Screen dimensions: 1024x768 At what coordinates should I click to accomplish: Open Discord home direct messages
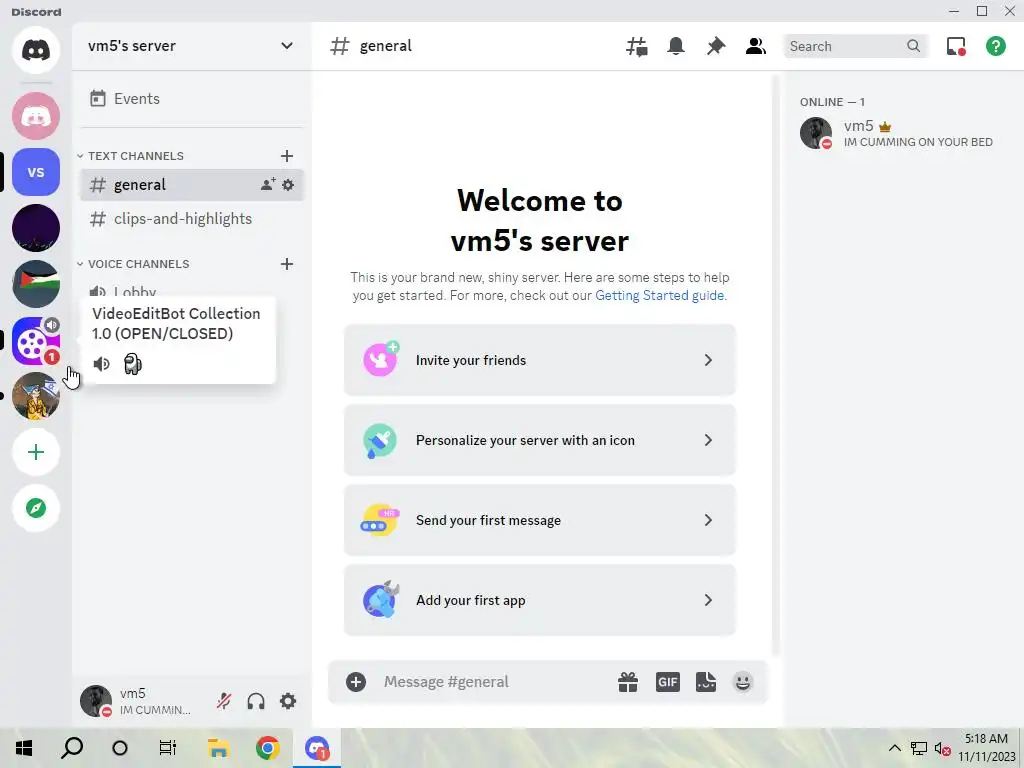[x=36, y=50]
